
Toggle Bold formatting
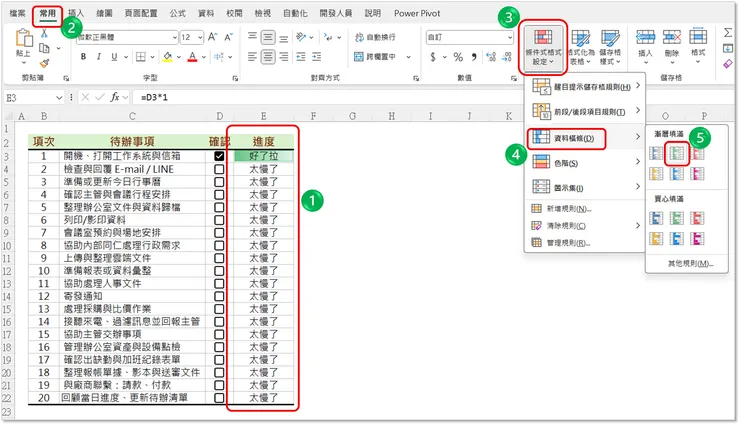pyautogui.click(x=83, y=57)
